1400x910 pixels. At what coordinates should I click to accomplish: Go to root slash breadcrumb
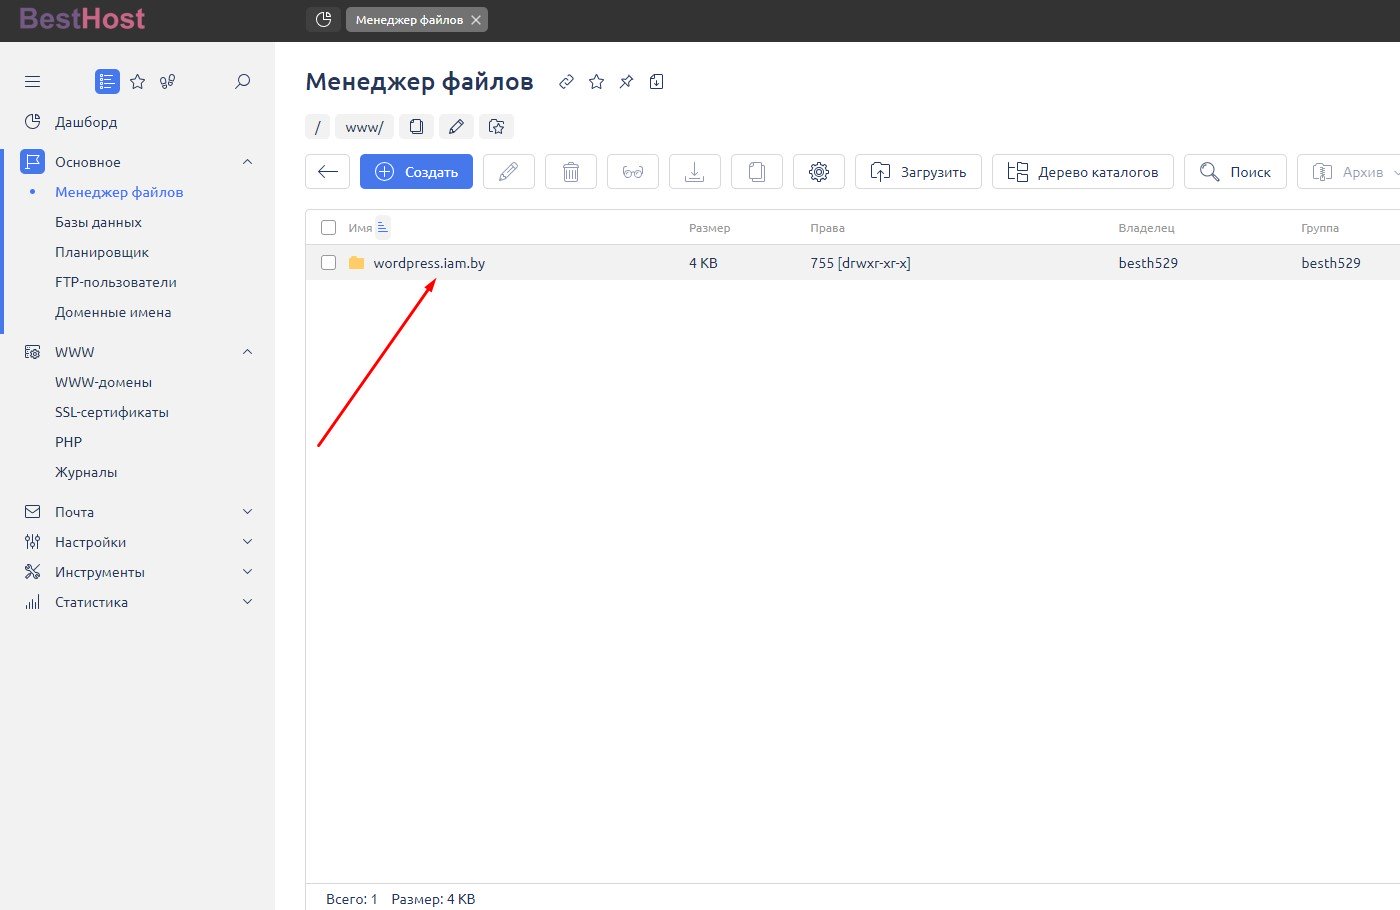(317, 127)
